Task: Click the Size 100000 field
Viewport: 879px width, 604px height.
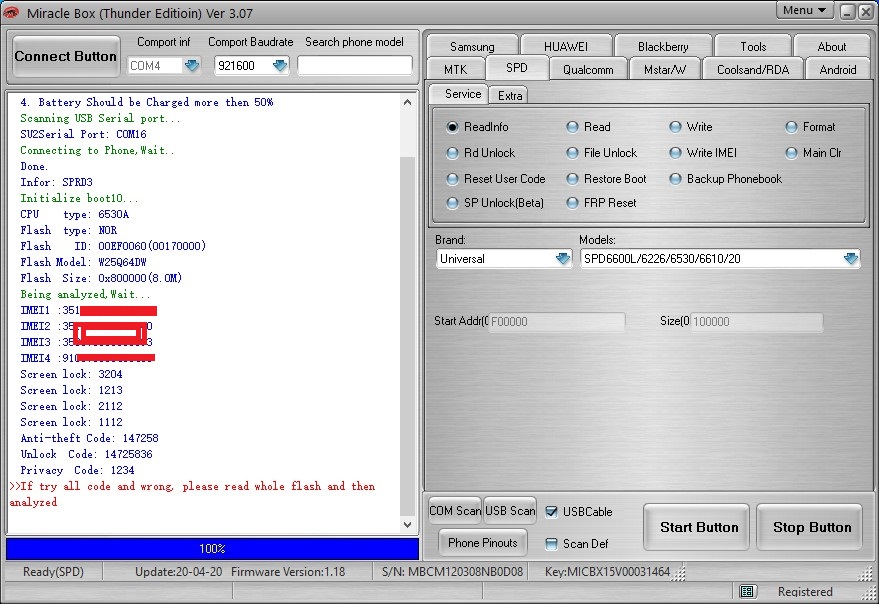Action: (757, 321)
